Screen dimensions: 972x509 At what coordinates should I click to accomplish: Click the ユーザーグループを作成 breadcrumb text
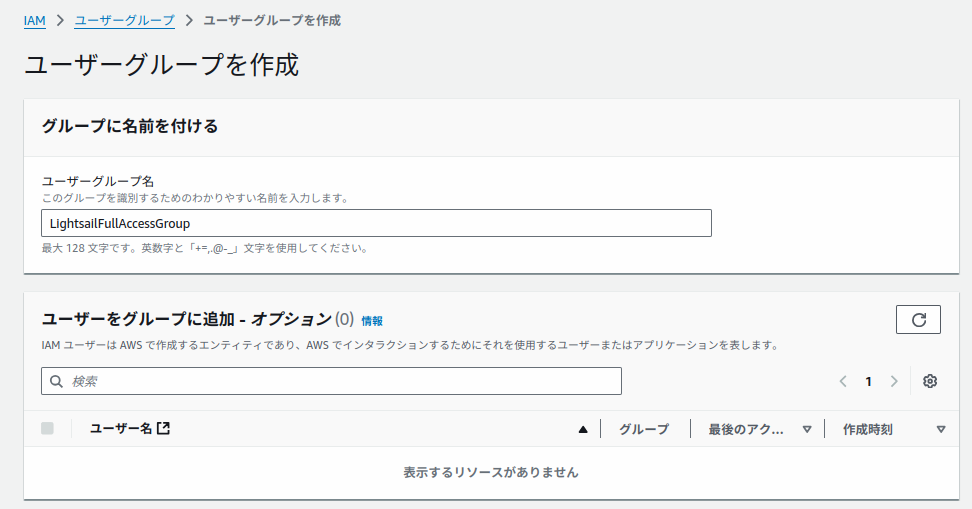coord(272,20)
